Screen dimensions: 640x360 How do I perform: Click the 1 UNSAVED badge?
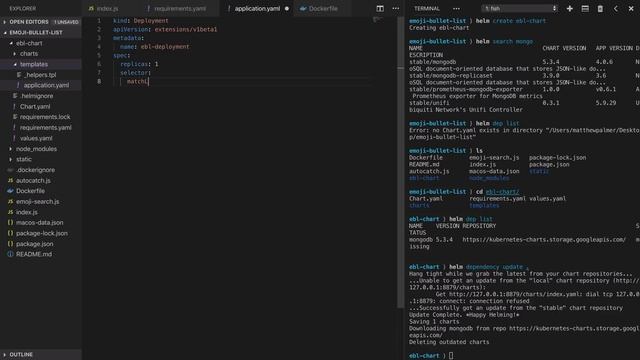point(66,22)
